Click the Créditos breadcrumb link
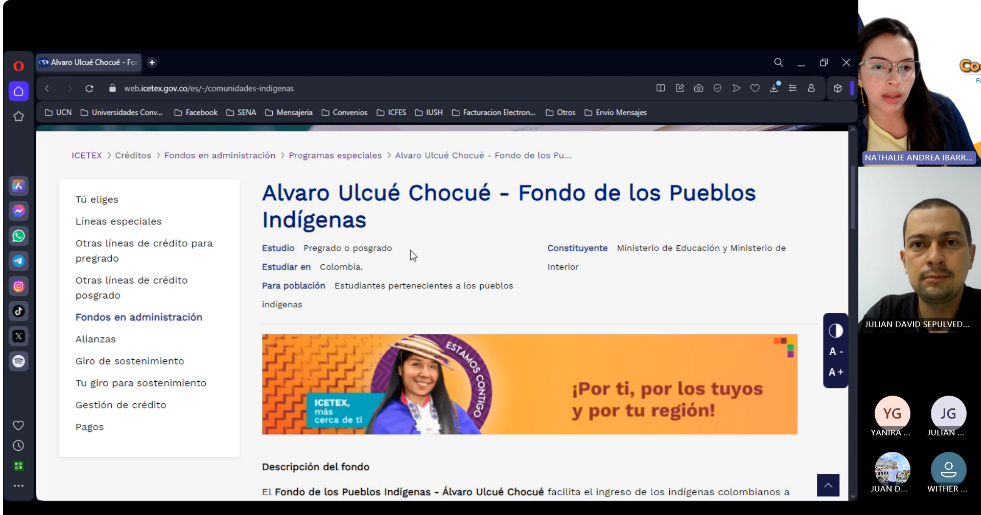 click(x=133, y=155)
